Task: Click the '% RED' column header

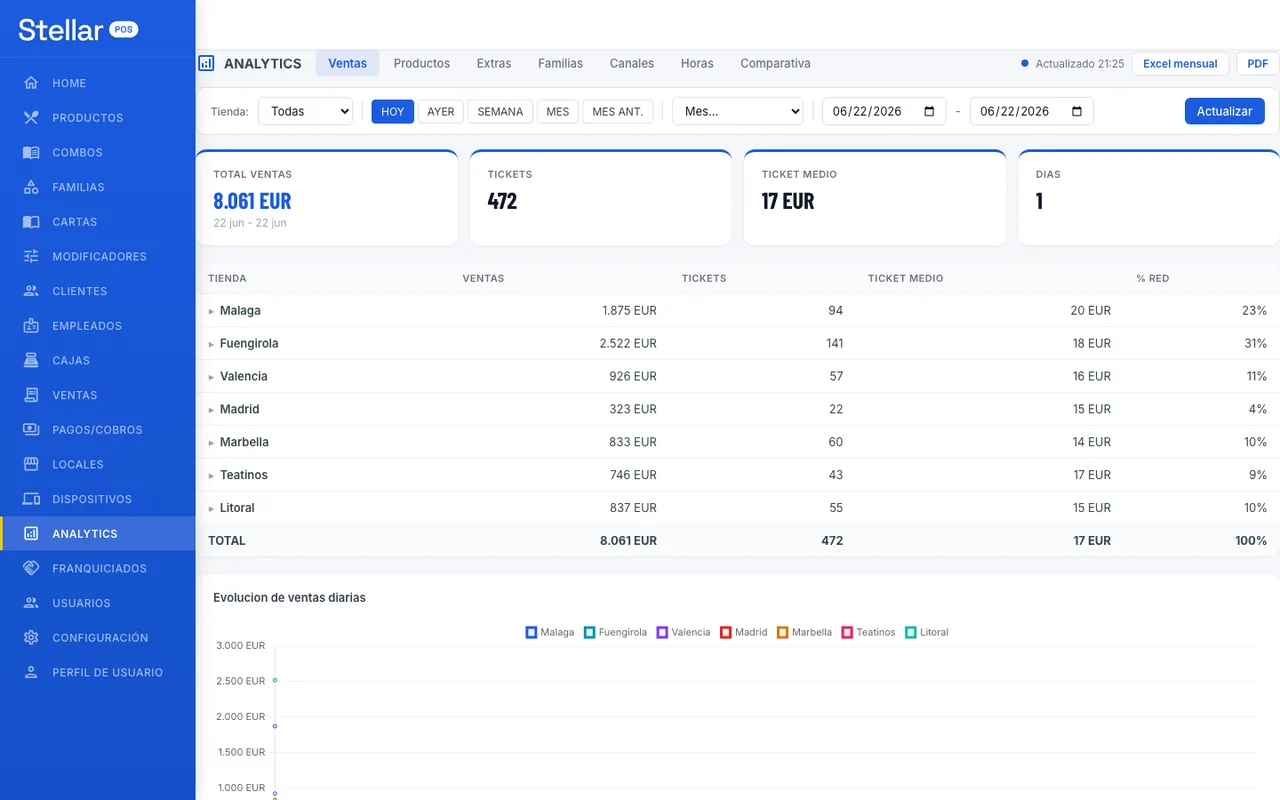Action: click(1152, 278)
